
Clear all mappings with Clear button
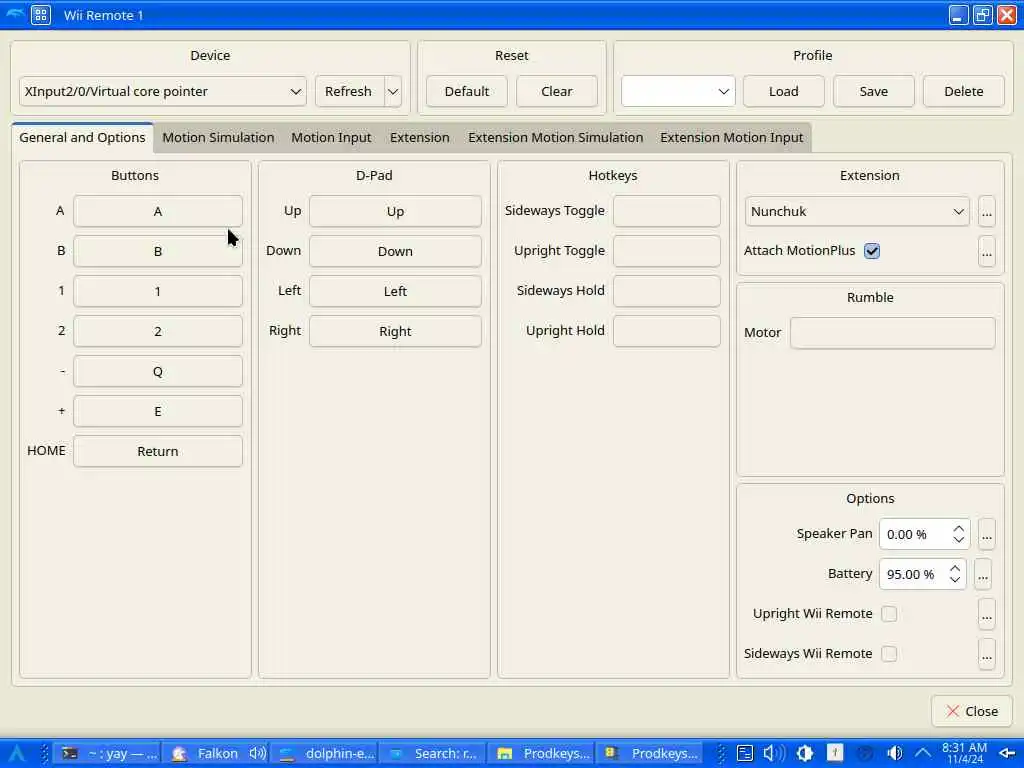point(556,91)
